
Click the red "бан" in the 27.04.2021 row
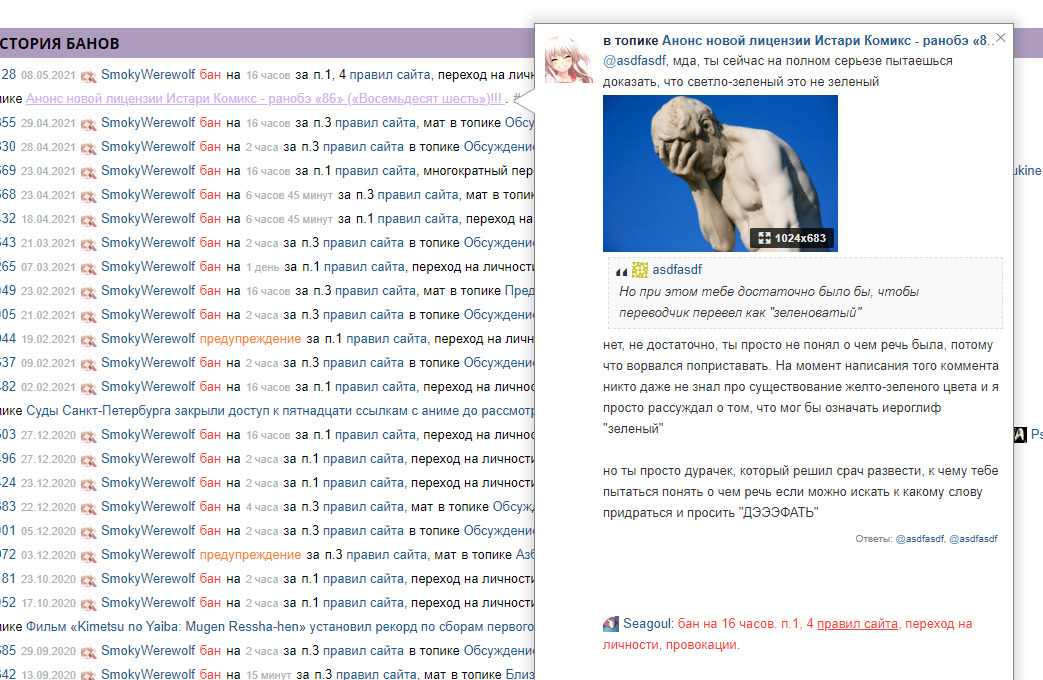click(210, 146)
